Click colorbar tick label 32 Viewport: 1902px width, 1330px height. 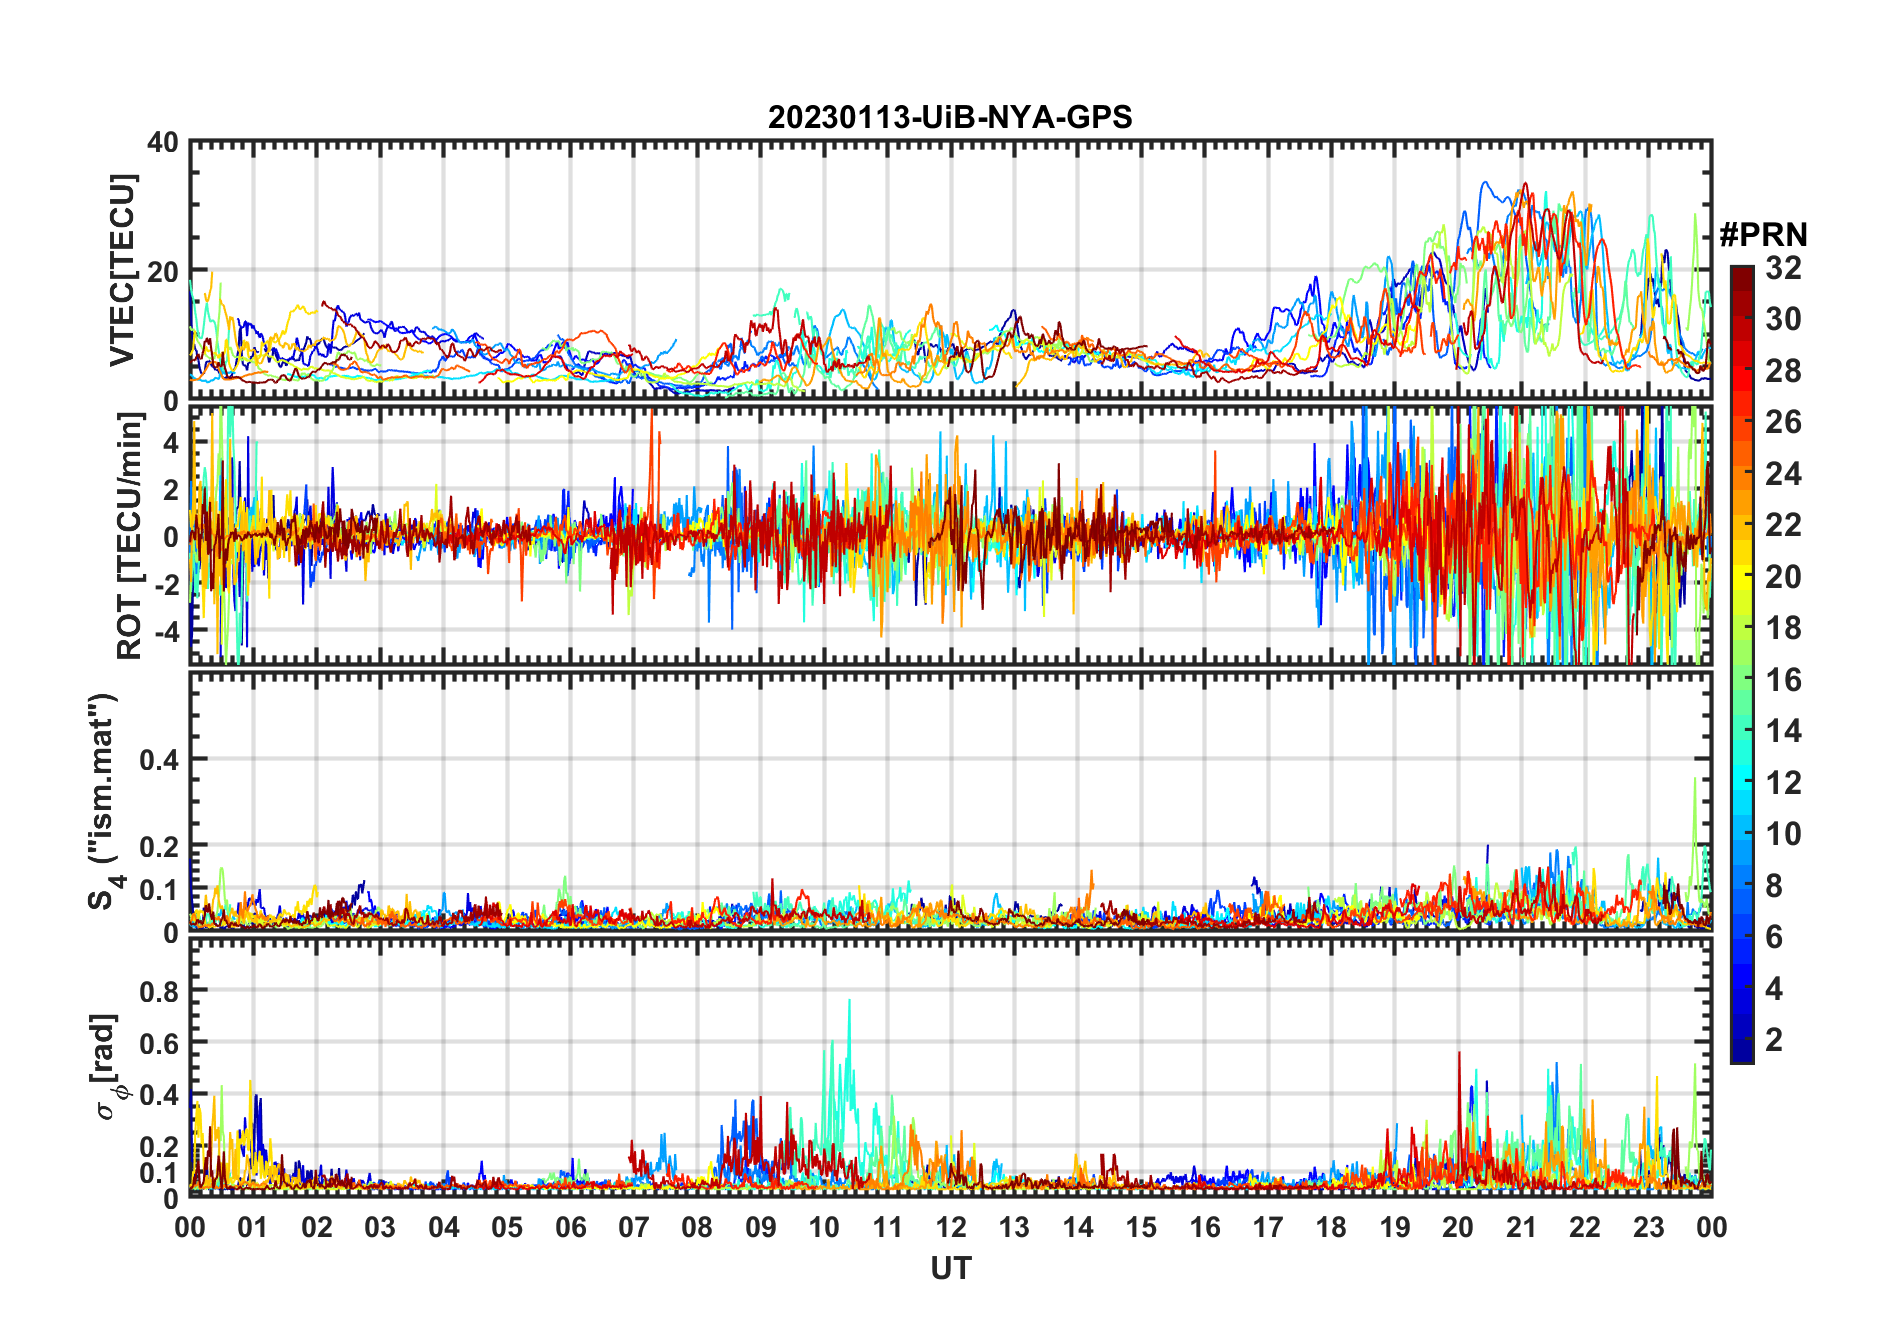click(x=1783, y=268)
